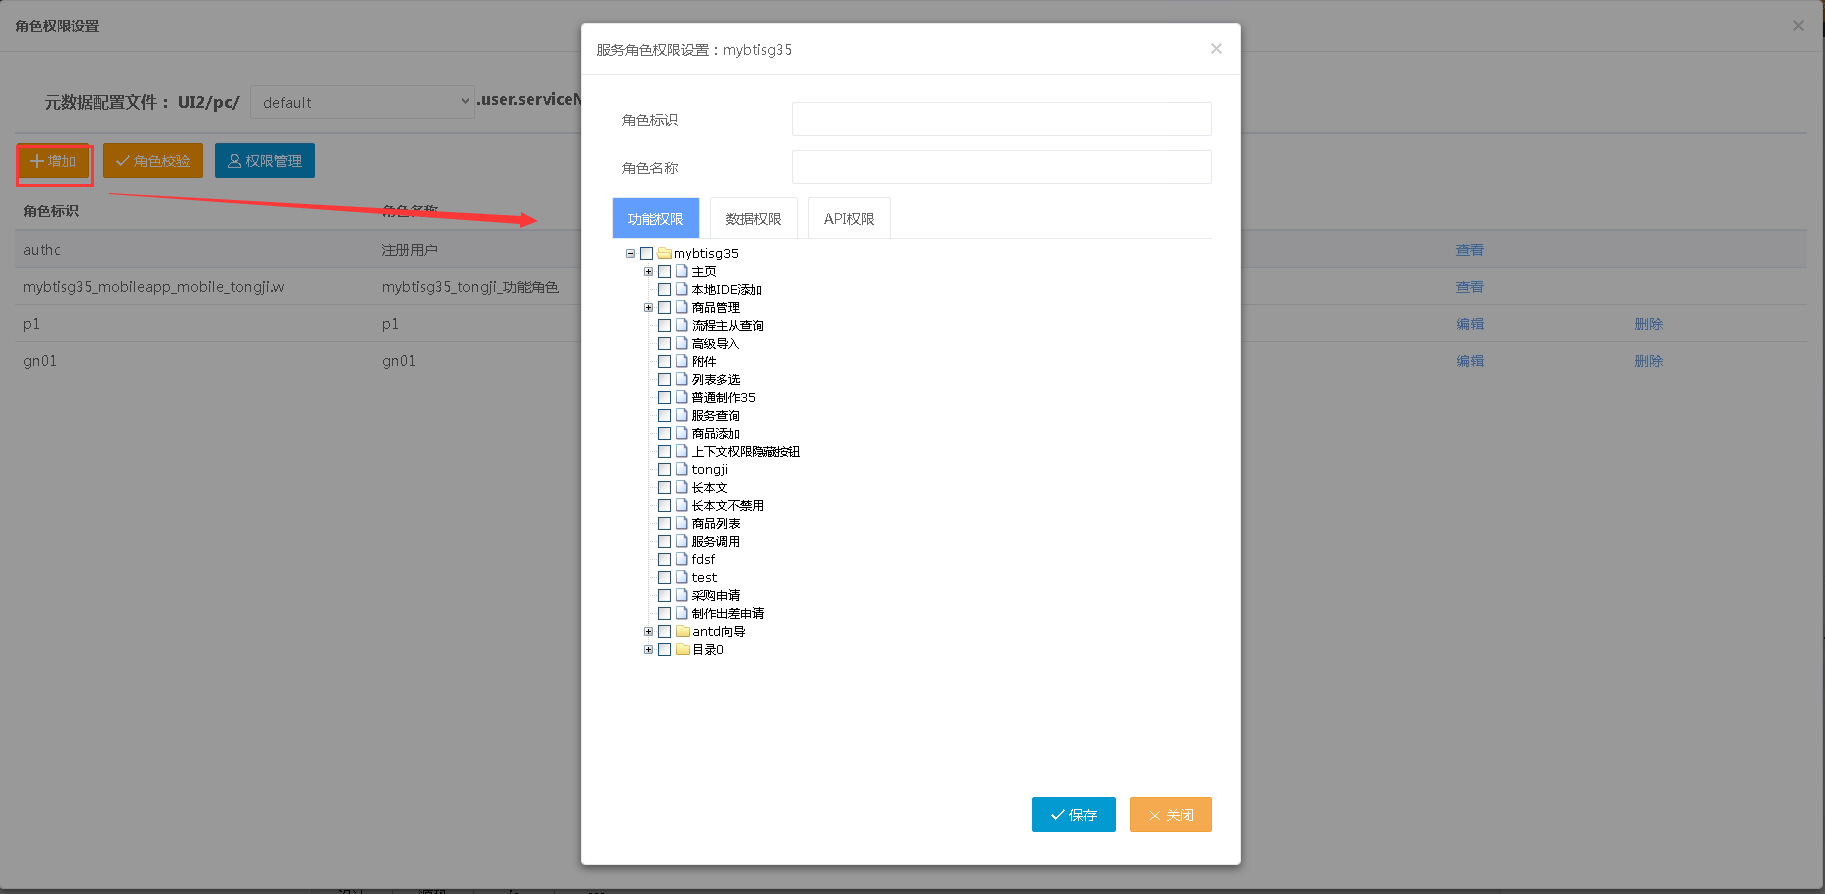Image resolution: width=1825 pixels, height=894 pixels.
Task: Open the API权限 tab
Action: [x=849, y=219]
